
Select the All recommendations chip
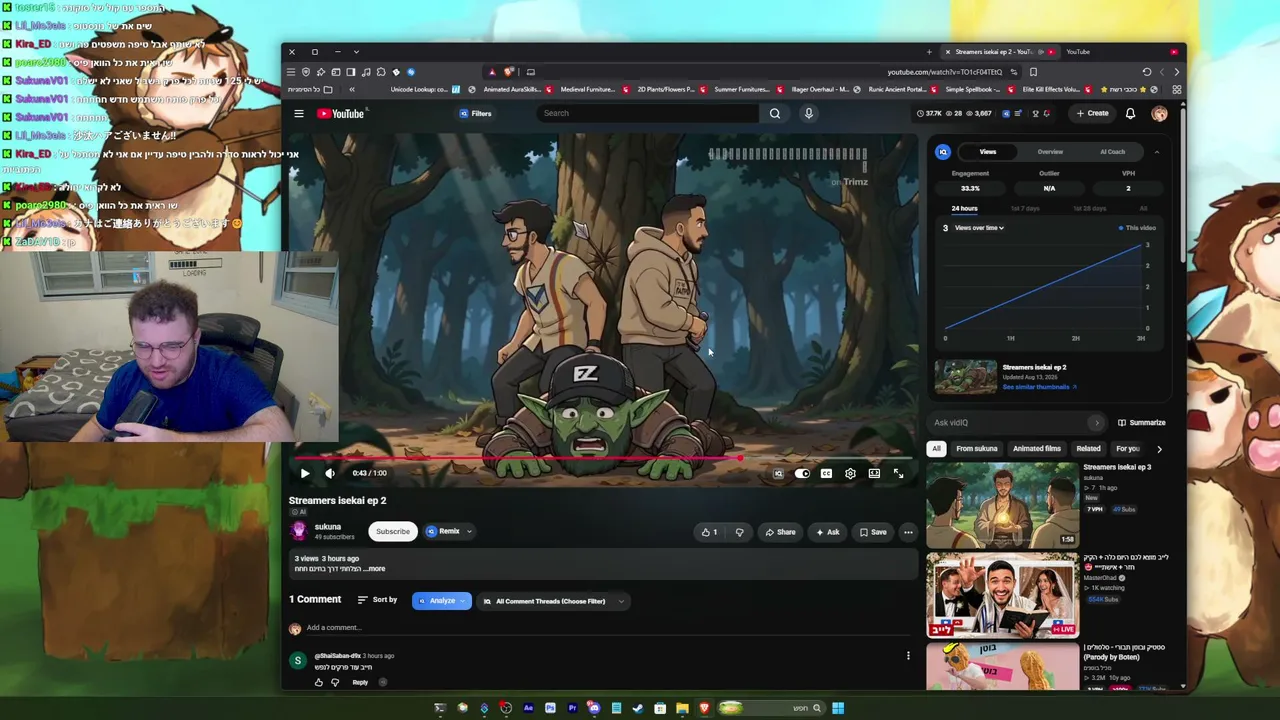coord(936,449)
